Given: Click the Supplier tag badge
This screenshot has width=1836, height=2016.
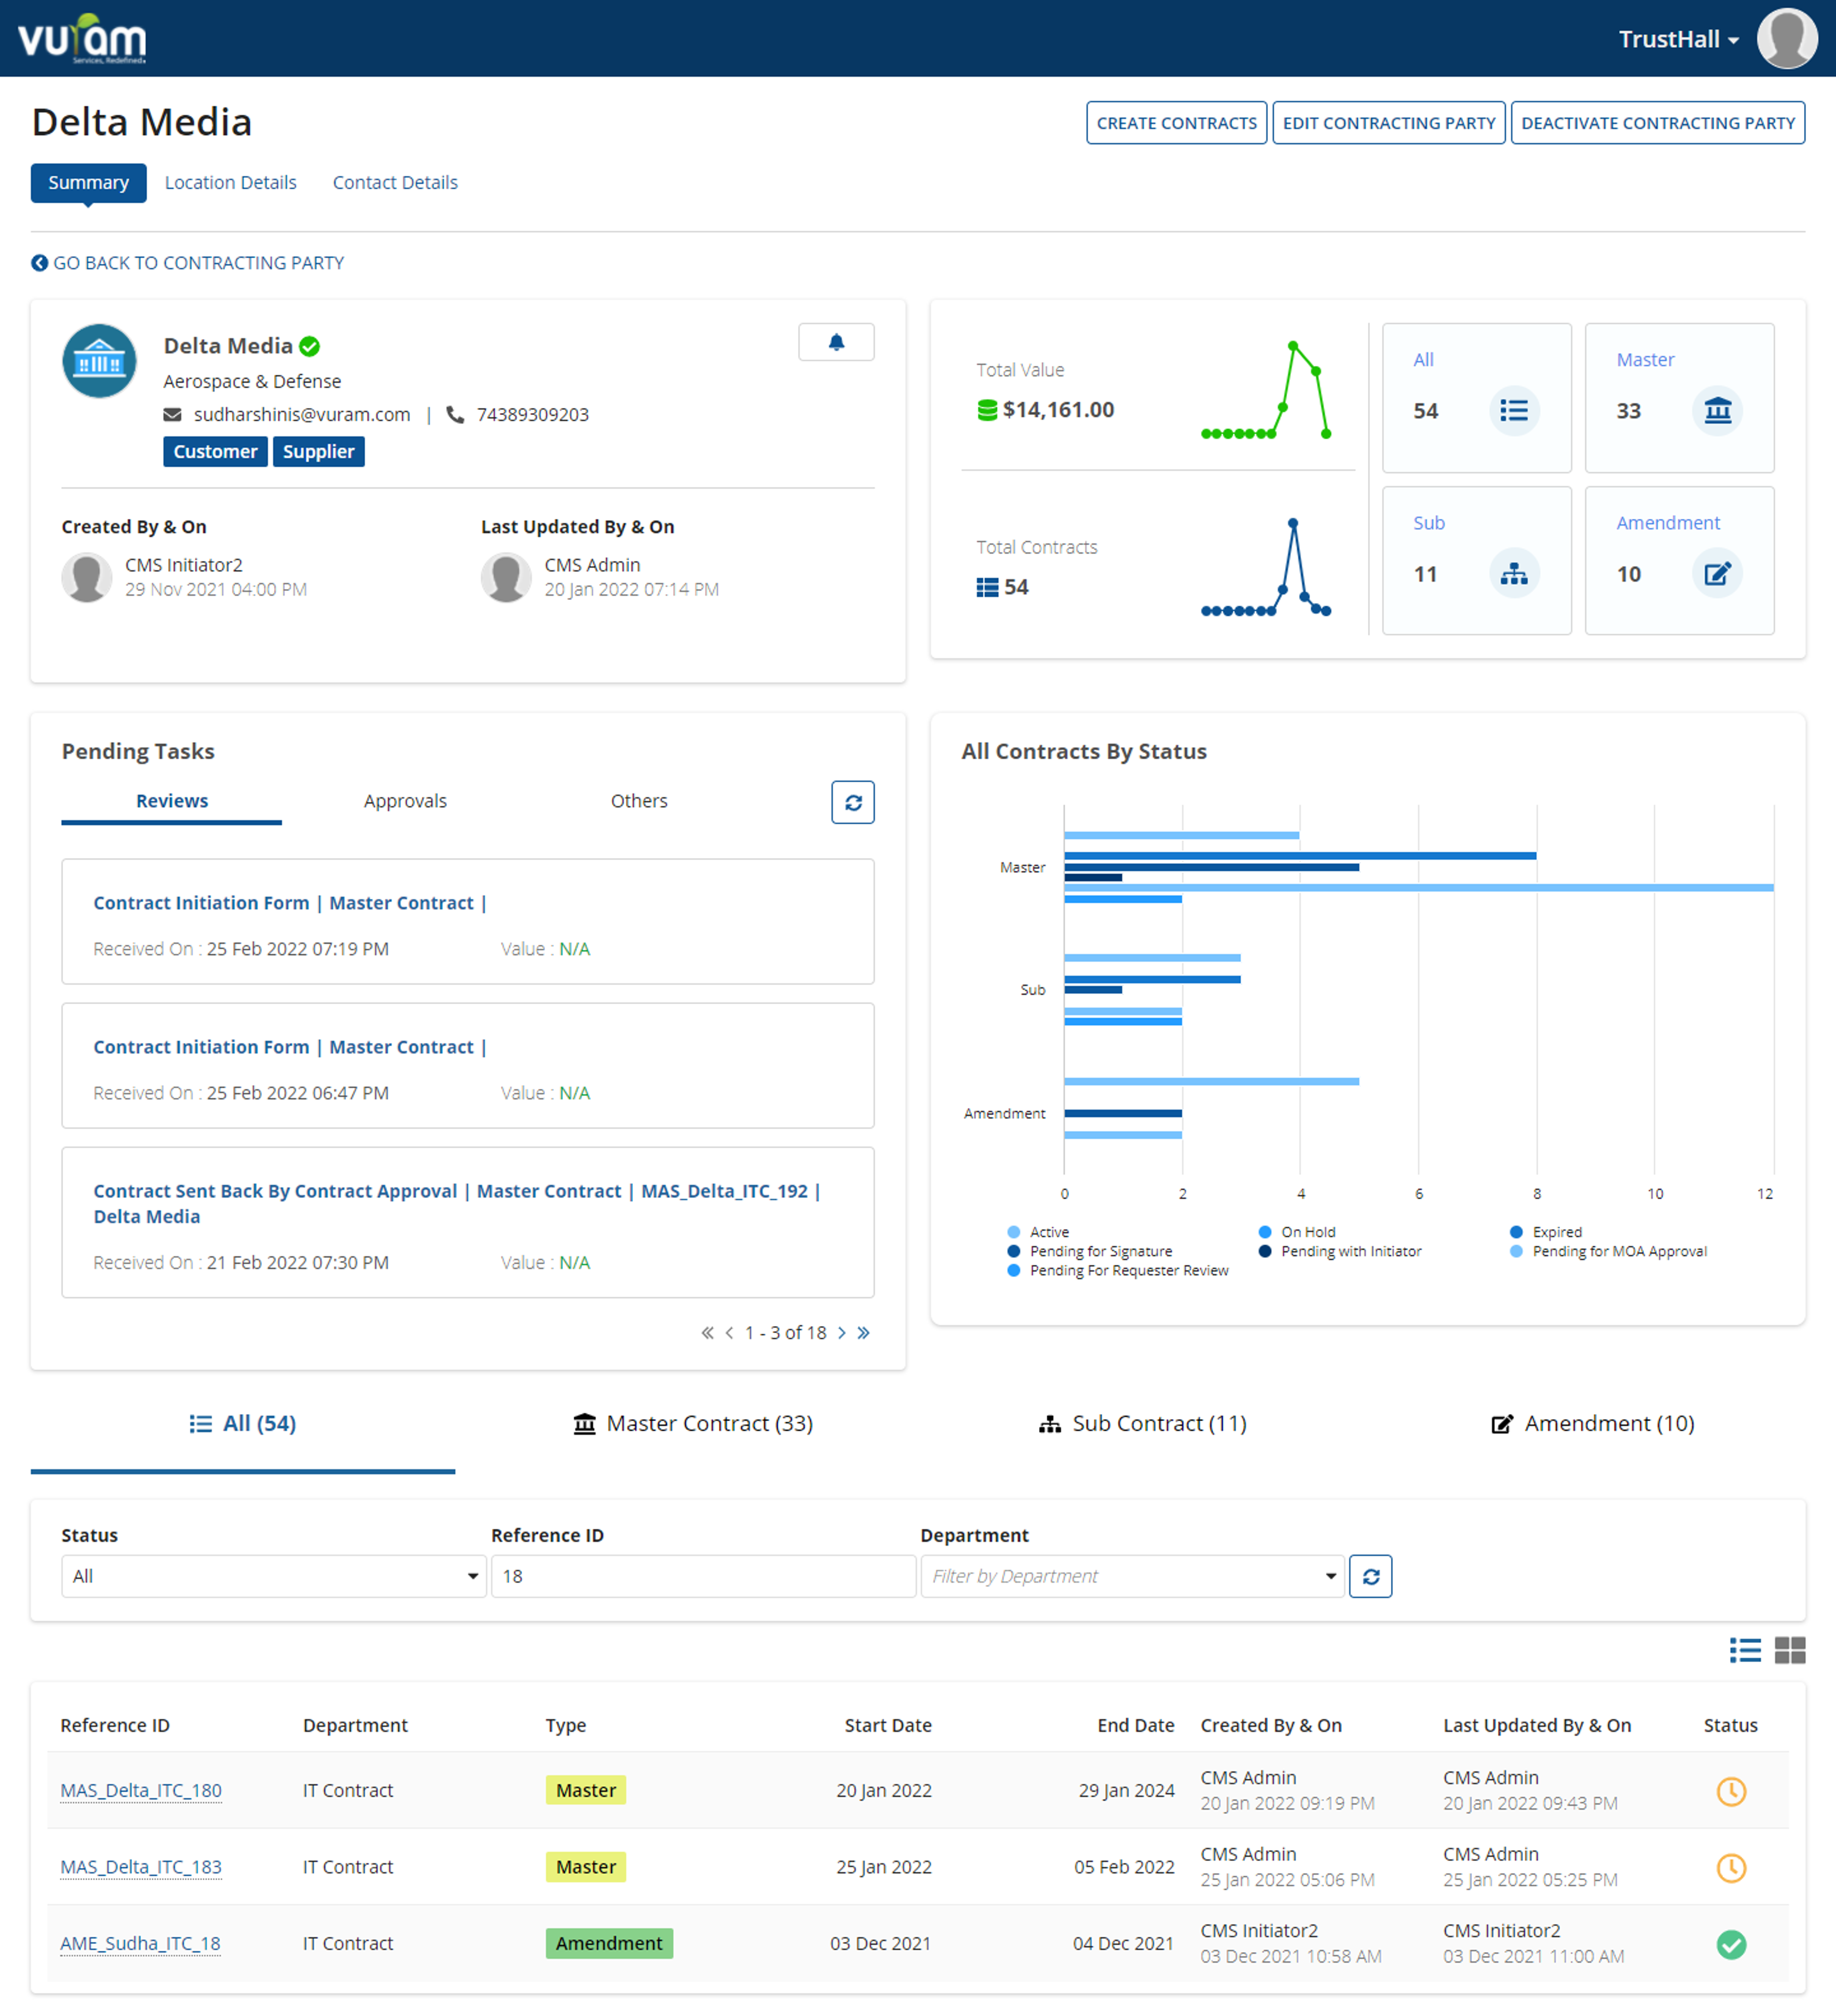Looking at the screenshot, I should [x=318, y=451].
